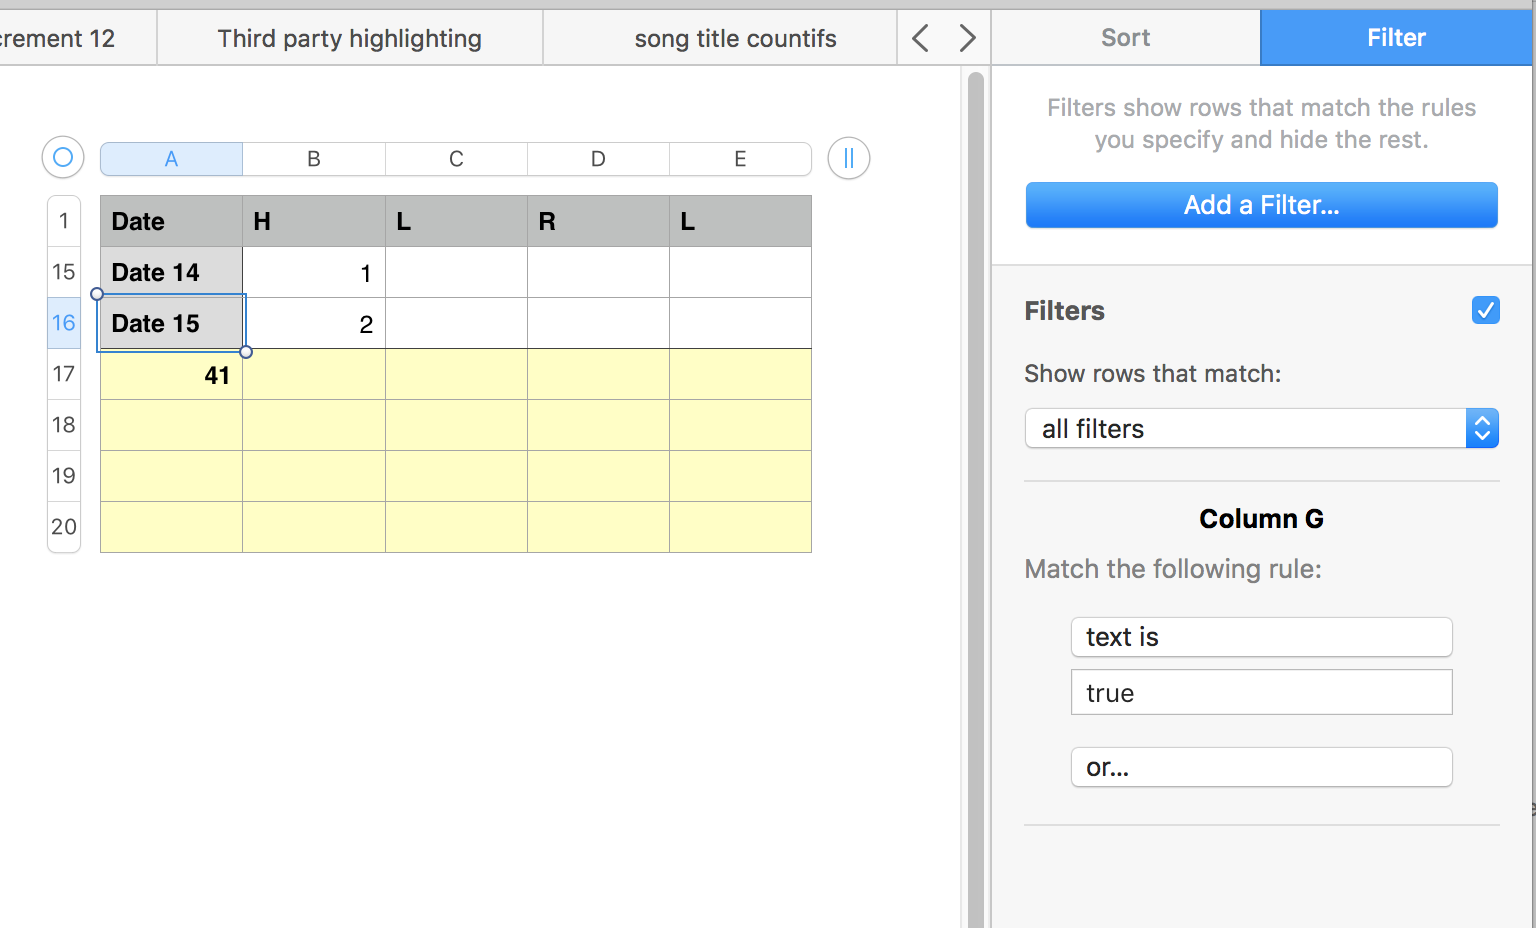Click the "Add a Filter…" button
The image size is (1536, 928).
(x=1261, y=205)
